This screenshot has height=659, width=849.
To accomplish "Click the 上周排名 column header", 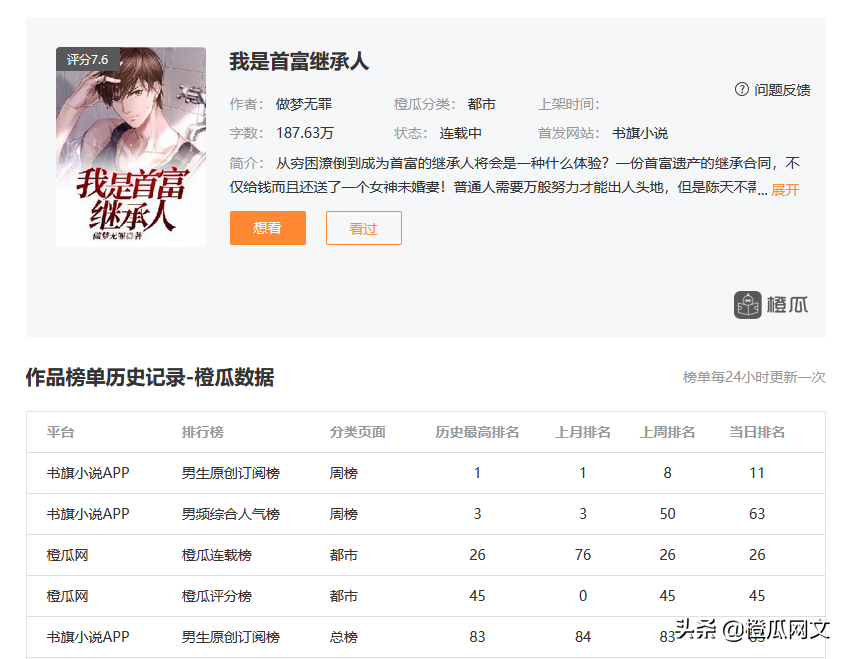I will coord(667,432).
